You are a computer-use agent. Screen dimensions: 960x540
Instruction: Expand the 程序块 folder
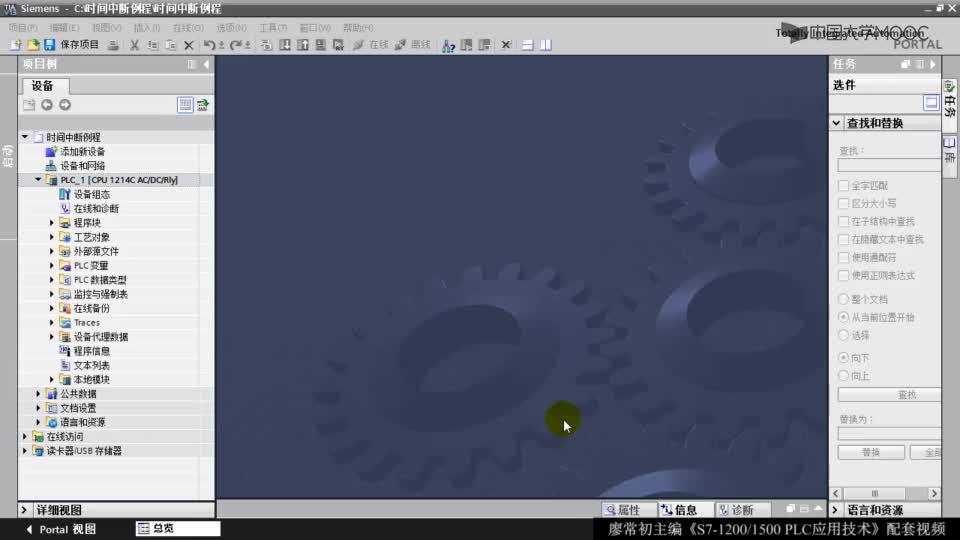(x=52, y=223)
